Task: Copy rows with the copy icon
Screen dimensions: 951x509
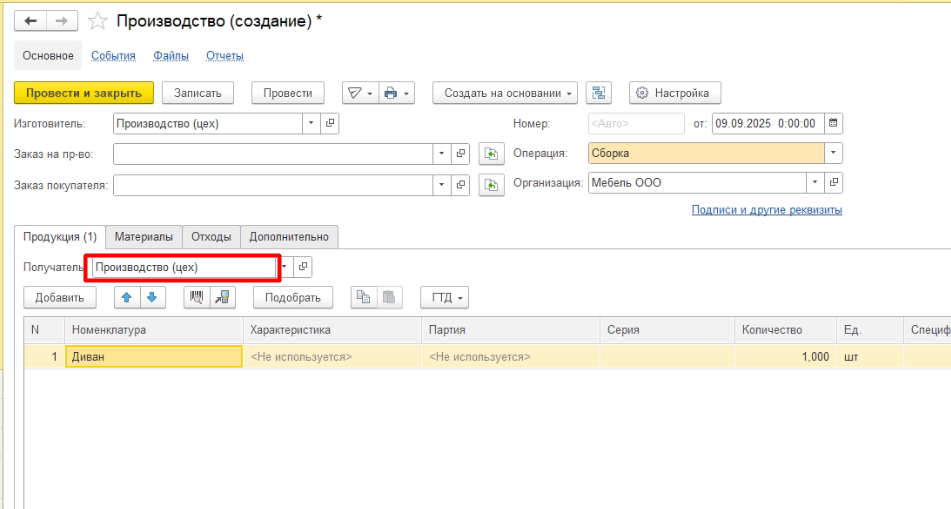Action: tap(363, 297)
